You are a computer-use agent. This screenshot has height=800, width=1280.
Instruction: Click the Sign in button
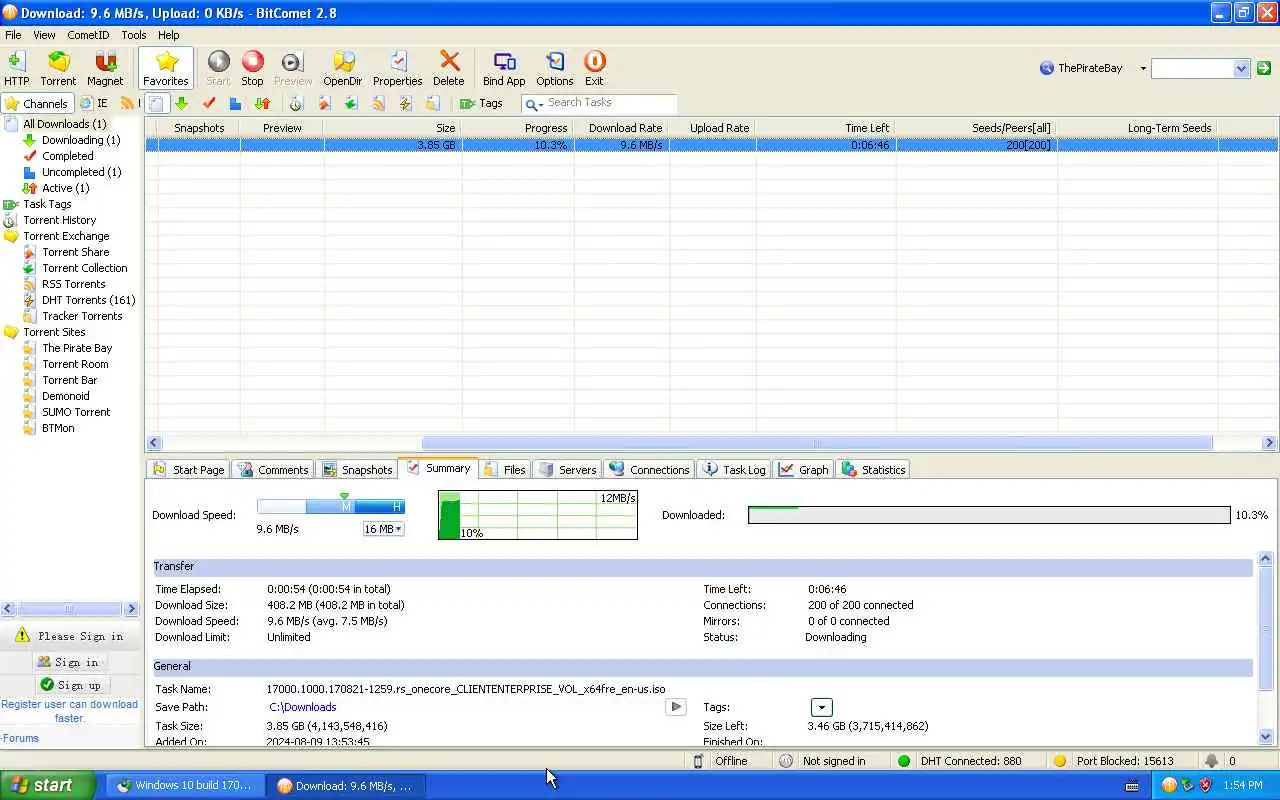pyautogui.click(x=68, y=662)
